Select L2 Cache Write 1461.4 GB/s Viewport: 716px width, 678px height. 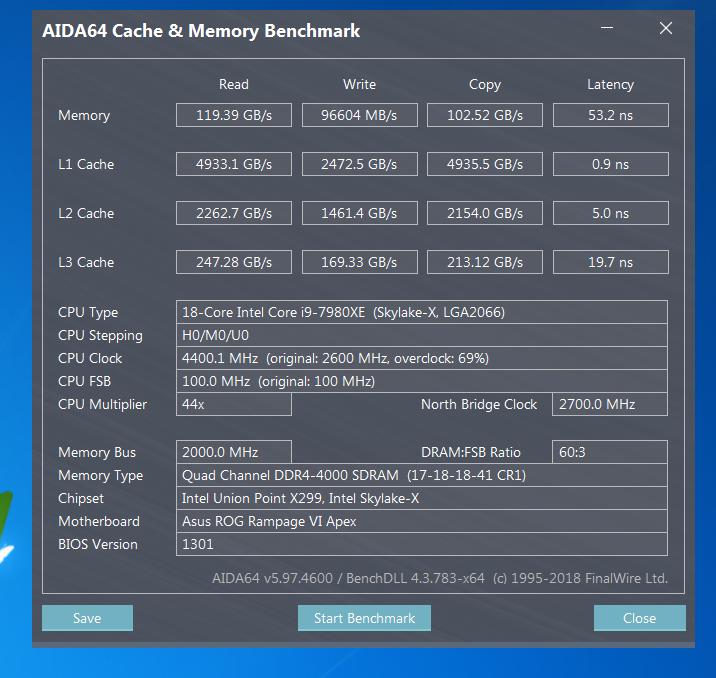(359, 213)
